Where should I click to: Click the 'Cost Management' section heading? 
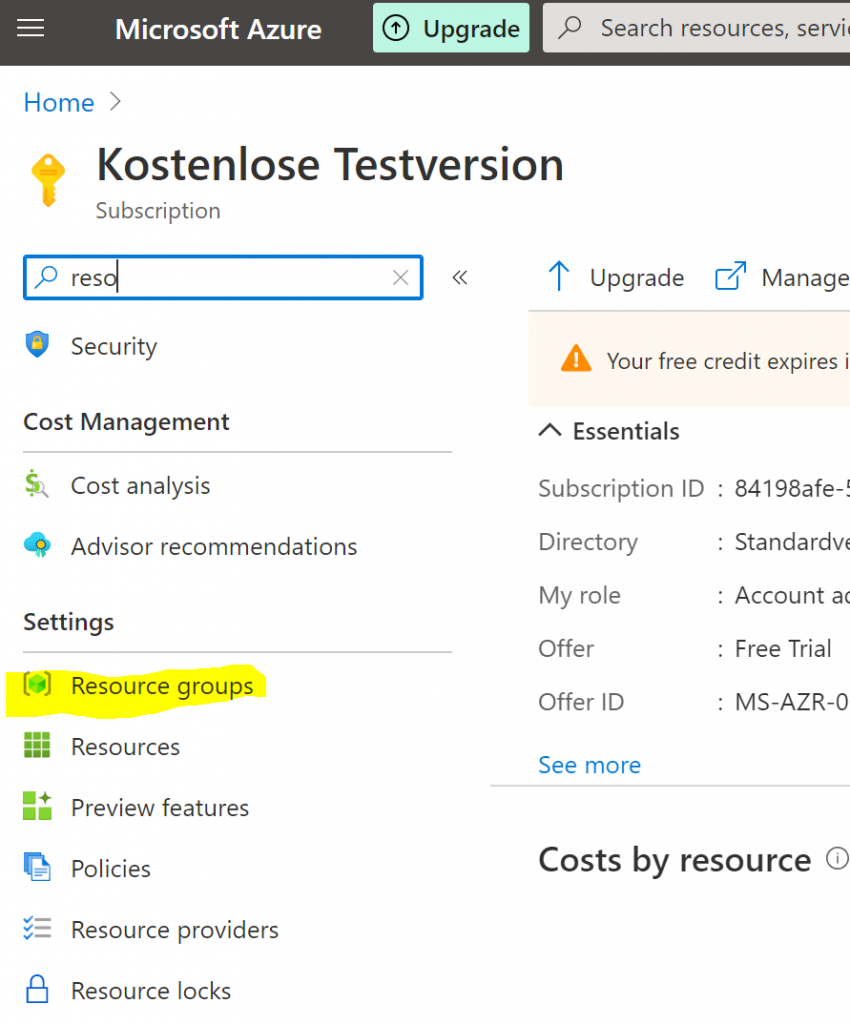coord(126,422)
